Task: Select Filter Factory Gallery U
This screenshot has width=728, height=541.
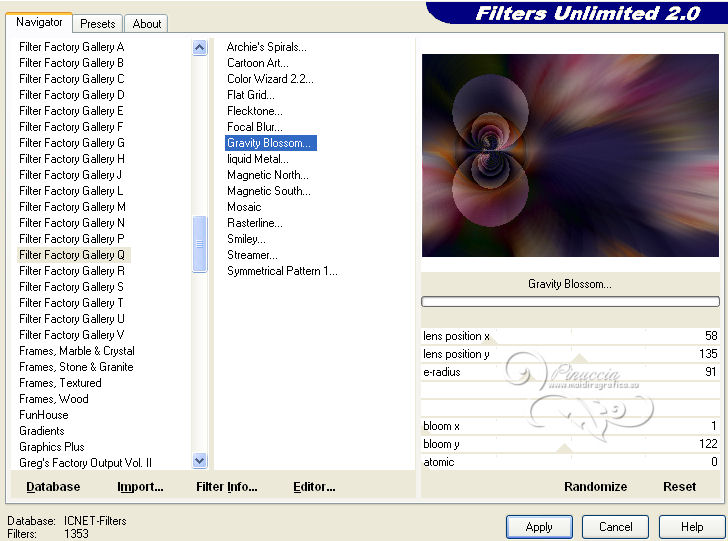Action: [72, 319]
